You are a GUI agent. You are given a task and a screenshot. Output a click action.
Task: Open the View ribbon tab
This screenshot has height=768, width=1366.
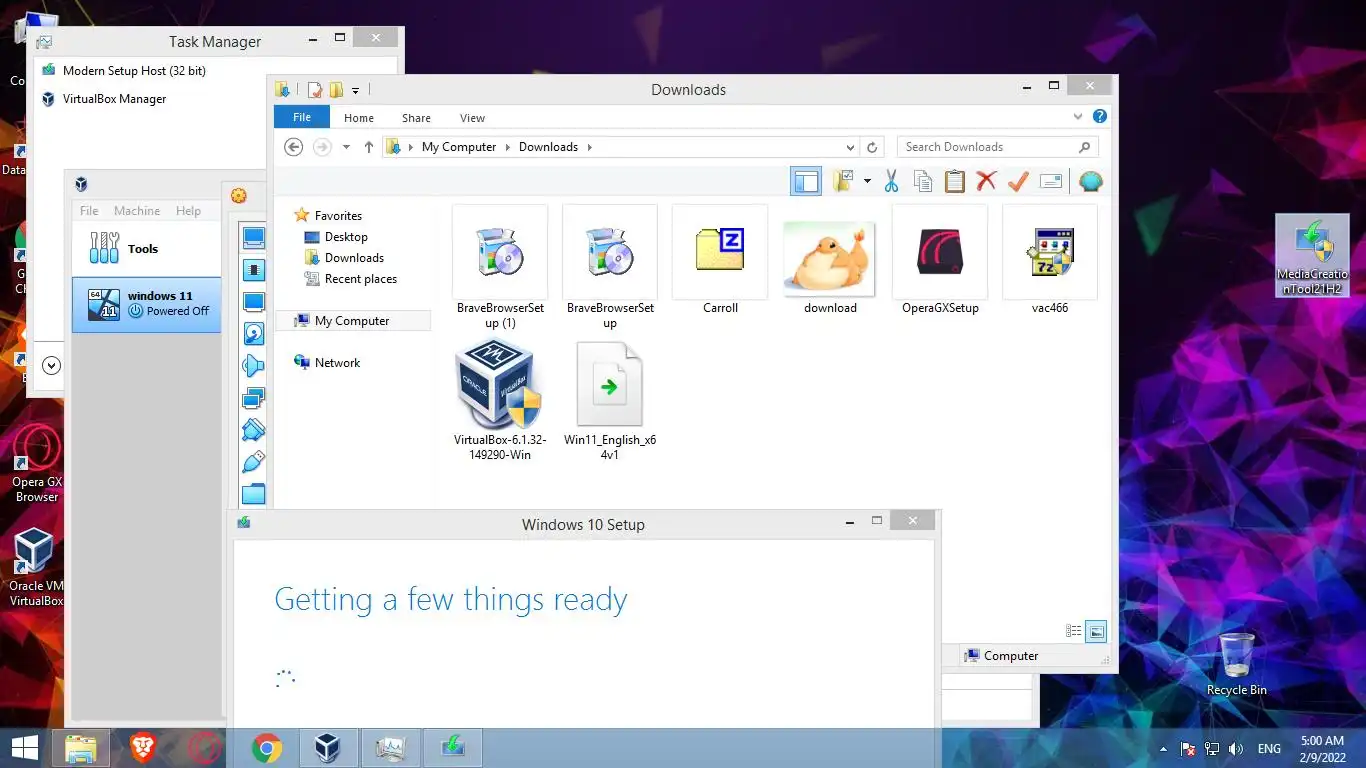(472, 118)
